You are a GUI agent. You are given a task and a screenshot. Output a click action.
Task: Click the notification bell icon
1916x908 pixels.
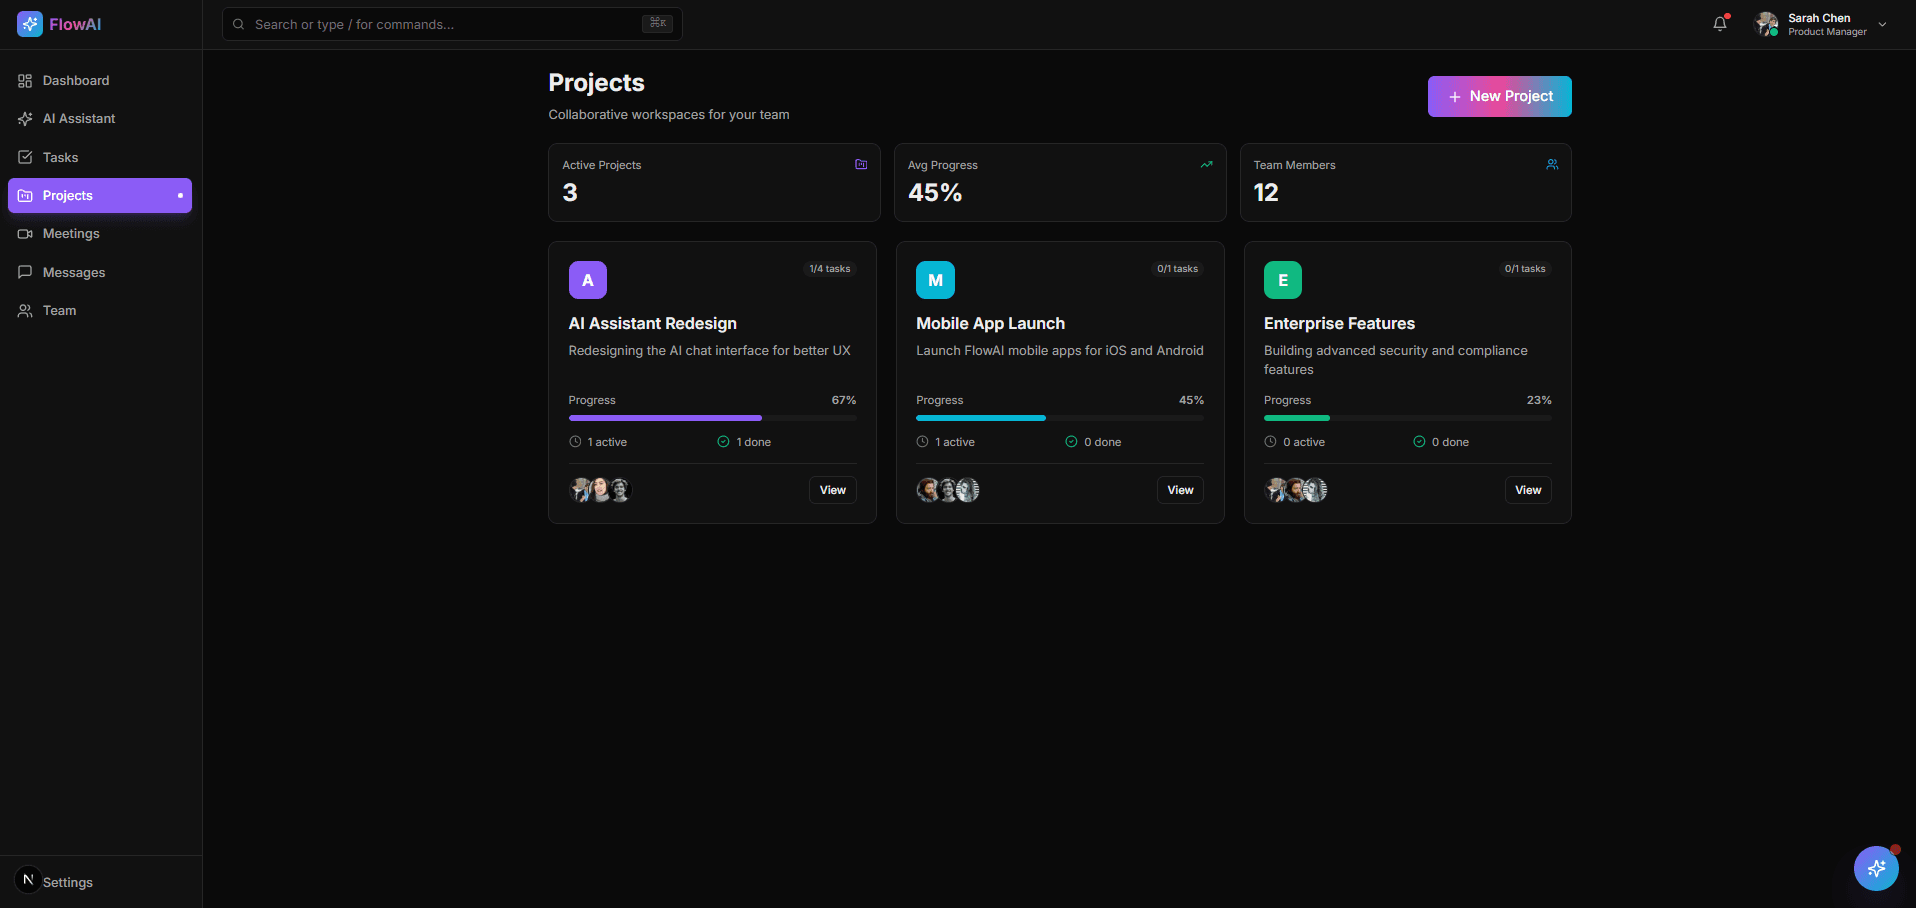tap(1718, 23)
